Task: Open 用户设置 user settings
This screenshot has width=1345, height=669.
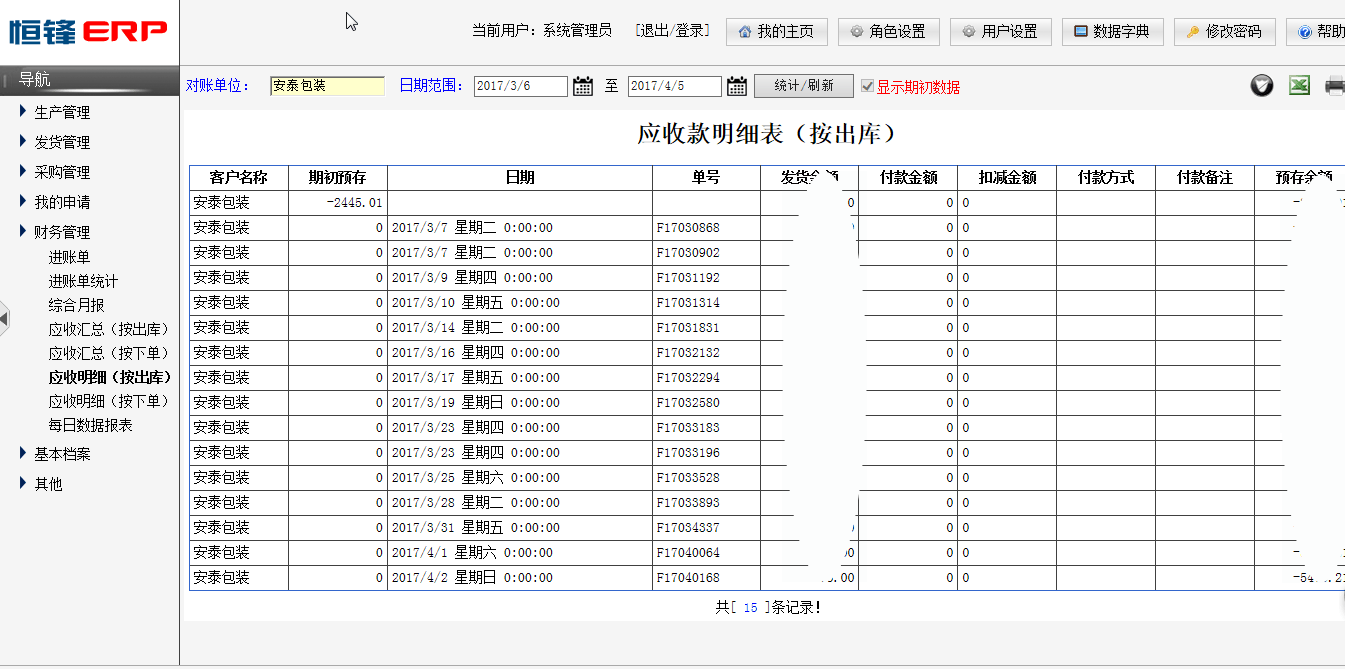Action: (x=1000, y=32)
